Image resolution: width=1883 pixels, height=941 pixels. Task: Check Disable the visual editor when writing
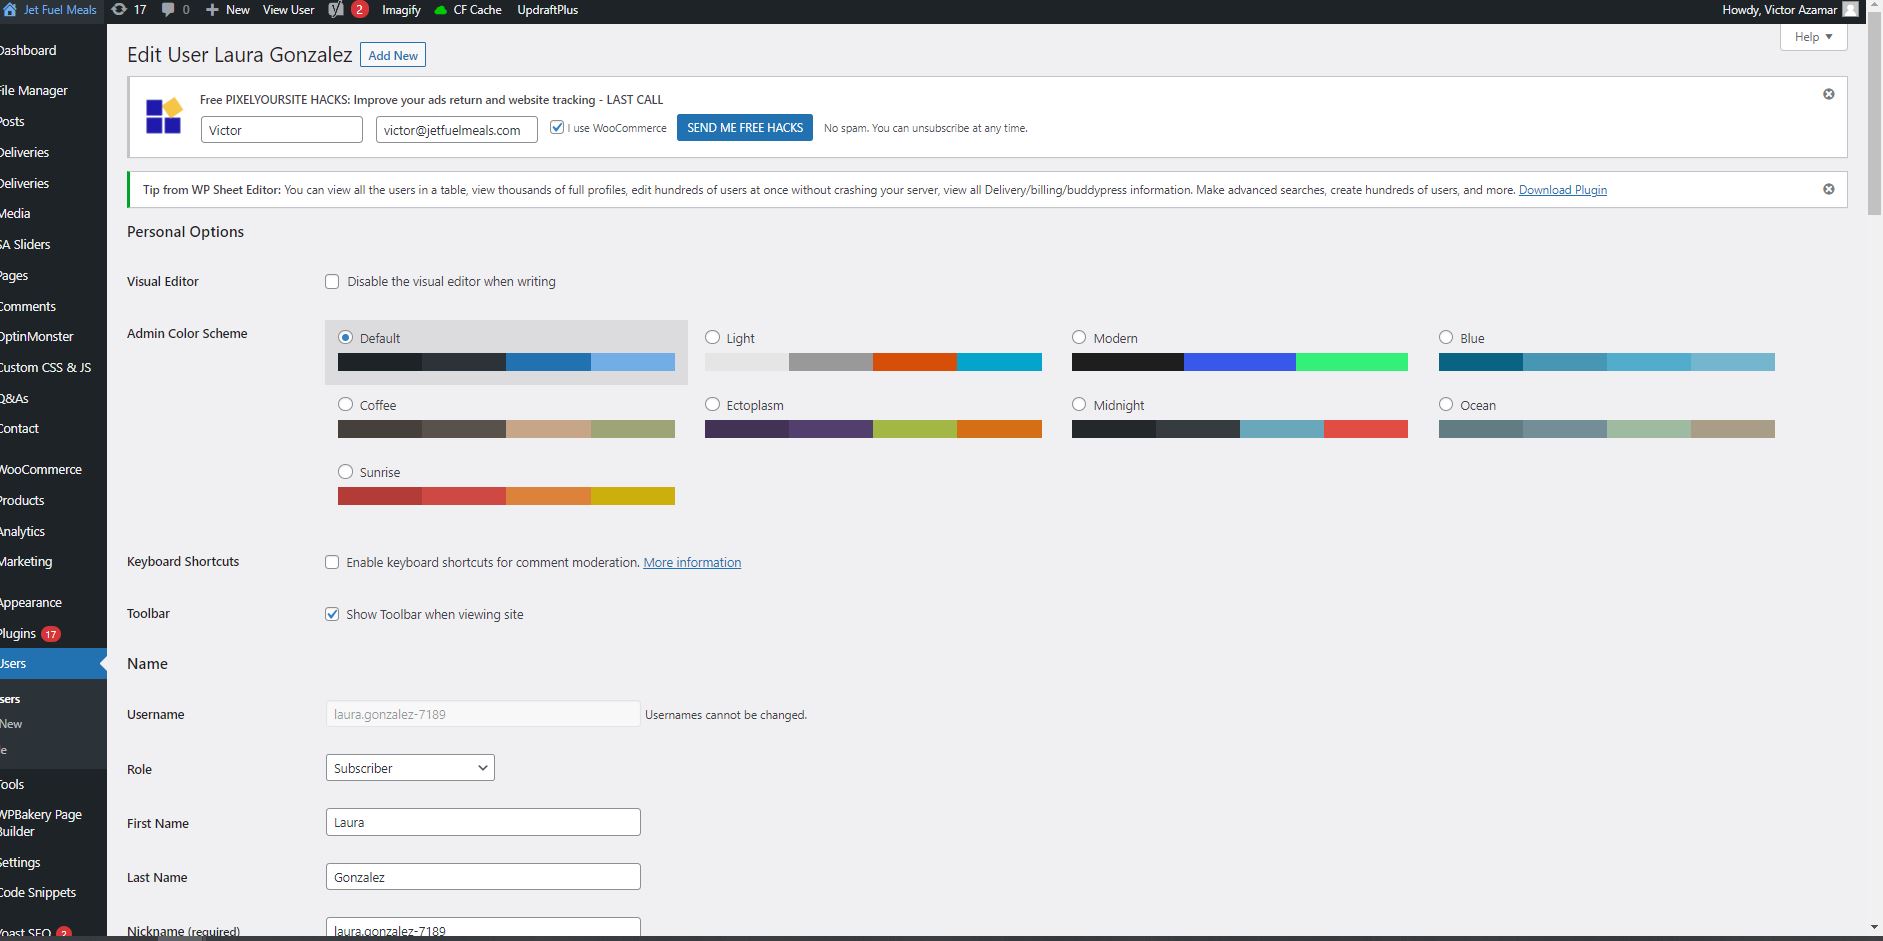click(x=332, y=282)
